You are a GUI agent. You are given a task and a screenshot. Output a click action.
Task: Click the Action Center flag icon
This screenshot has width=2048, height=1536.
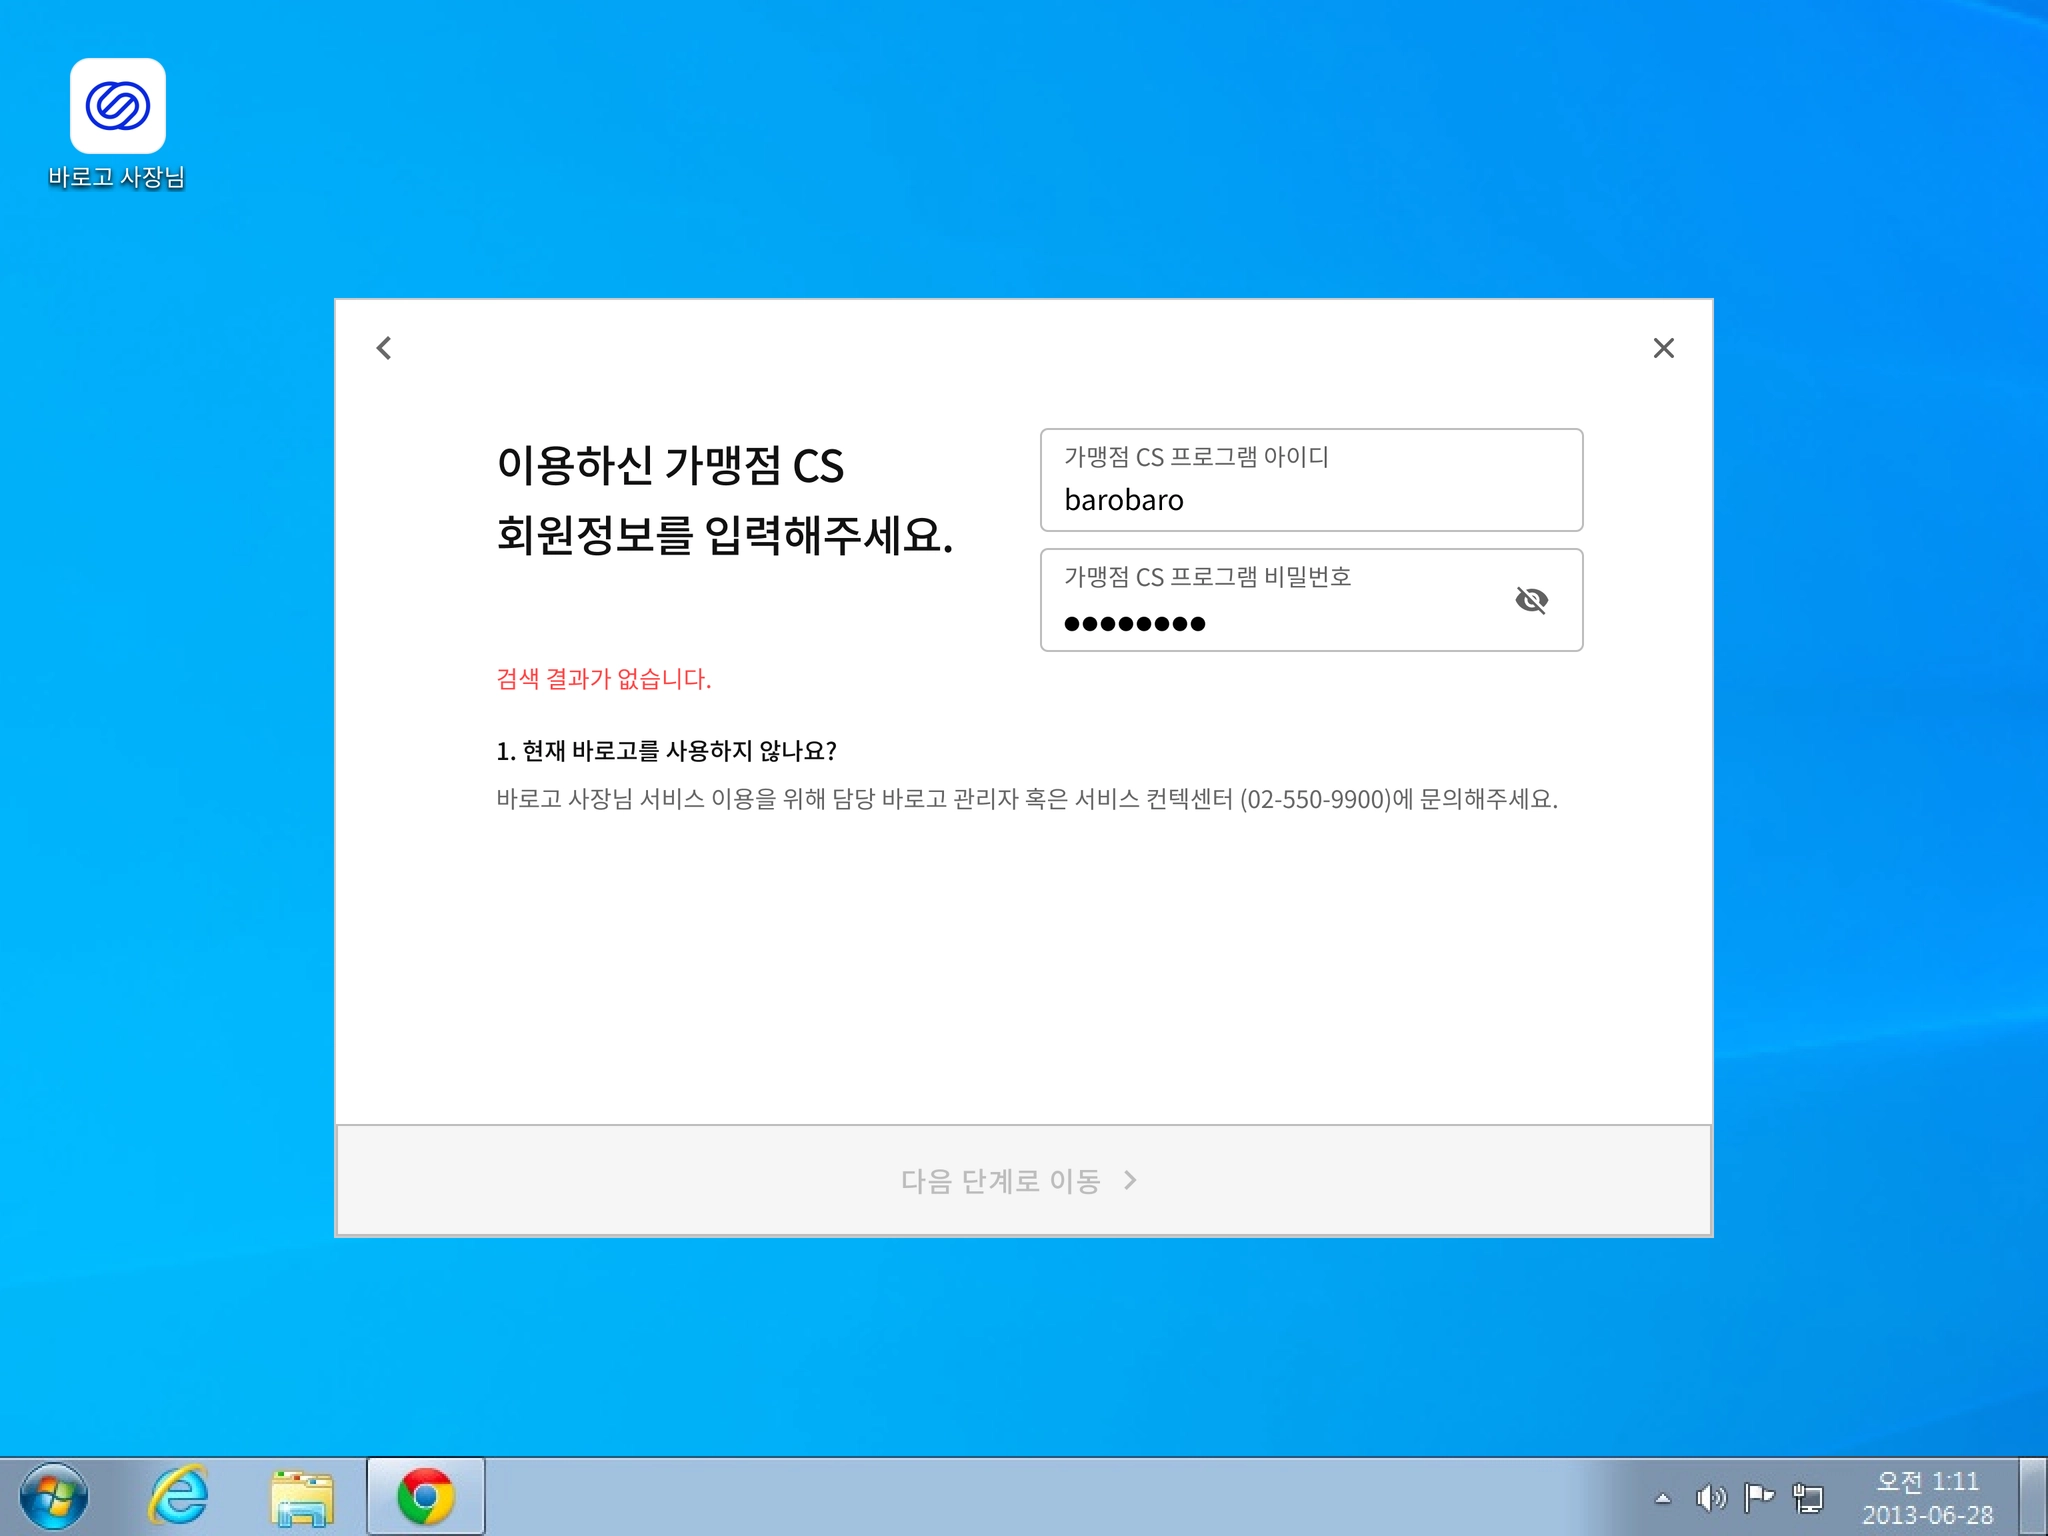(x=1758, y=1498)
